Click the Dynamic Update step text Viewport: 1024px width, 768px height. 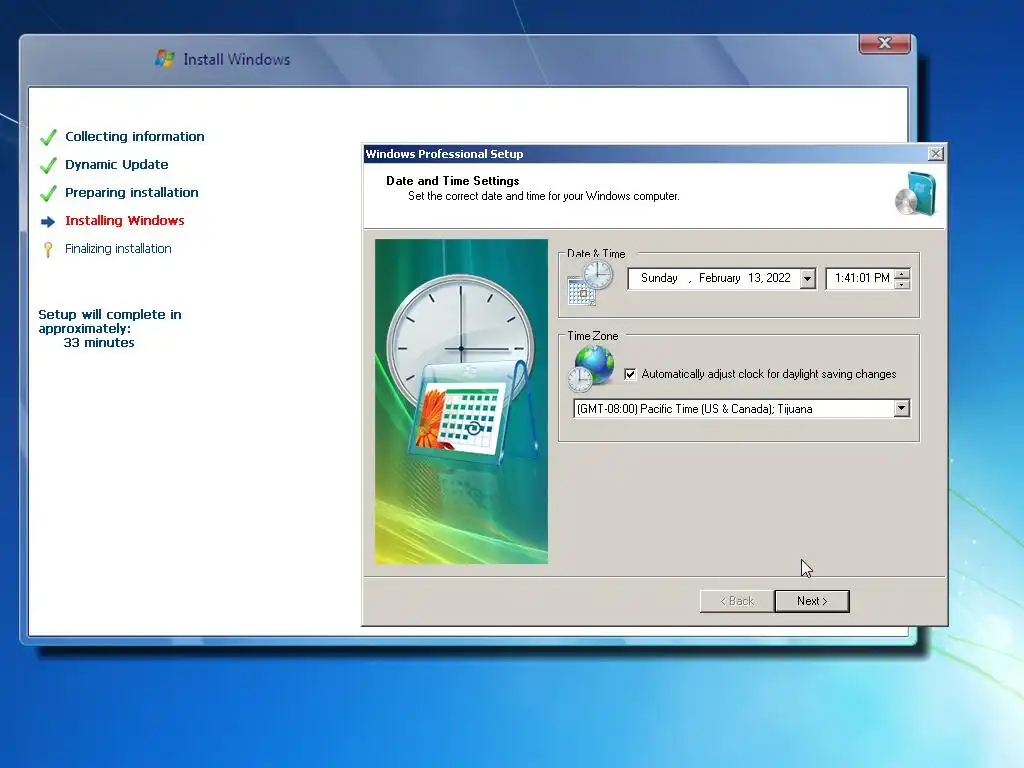pyautogui.click(x=116, y=165)
